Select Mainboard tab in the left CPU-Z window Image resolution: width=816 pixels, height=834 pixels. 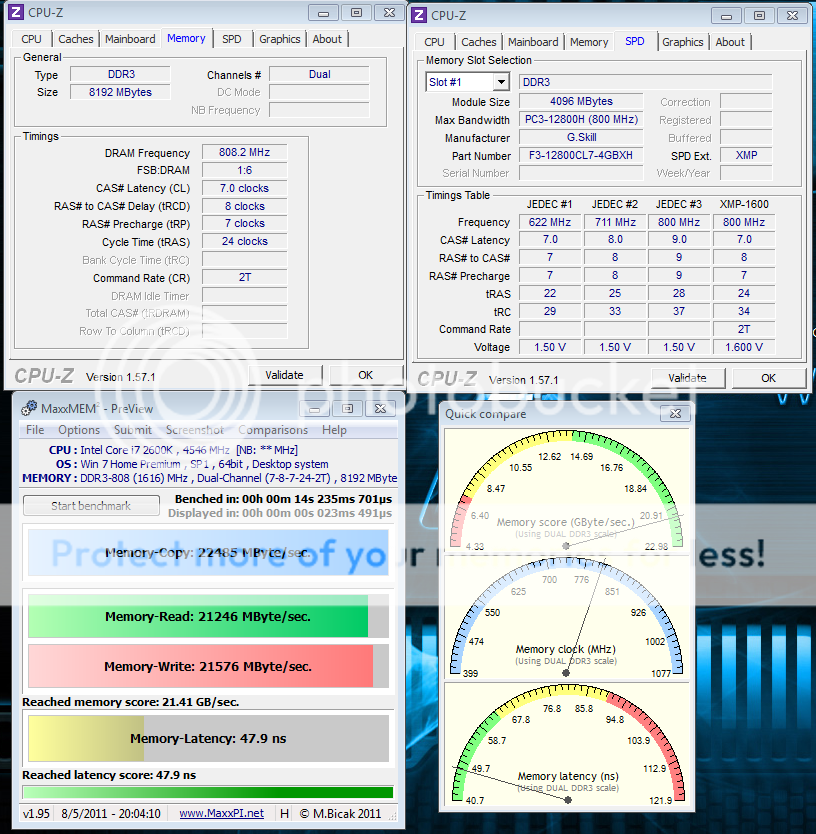coord(130,39)
